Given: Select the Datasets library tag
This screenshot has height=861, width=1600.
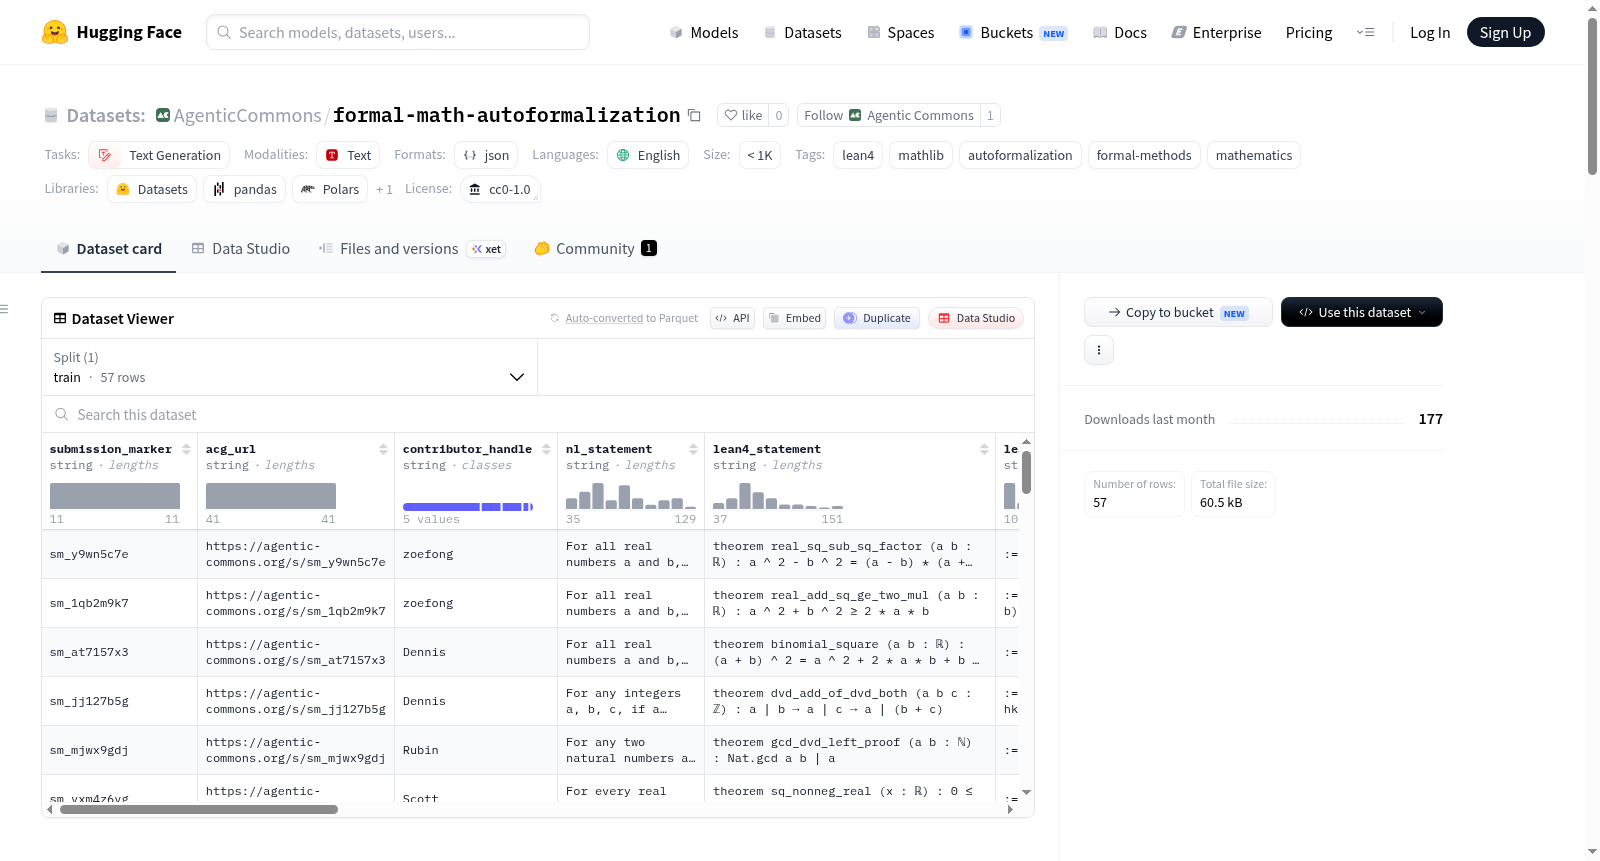Looking at the screenshot, I should [152, 189].
